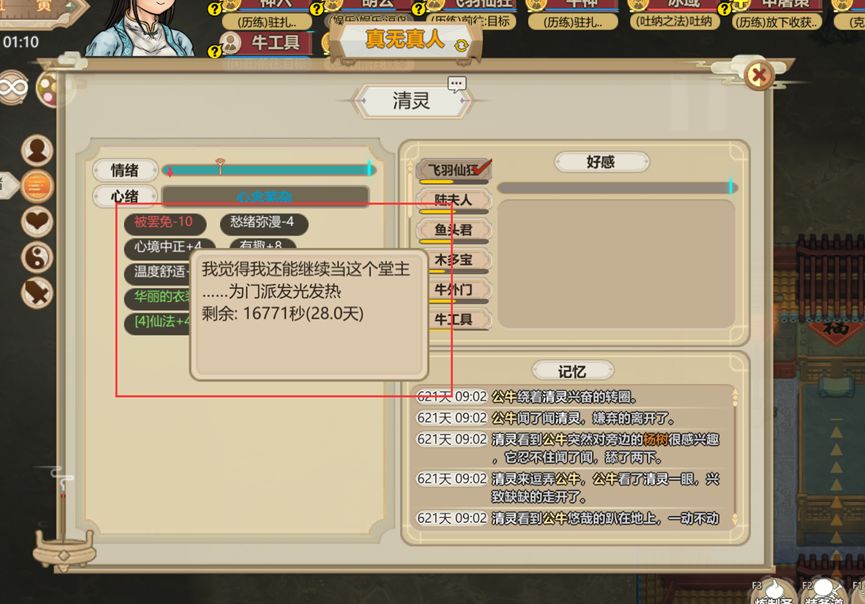The image size is (865, 604).
Task: Click the 牛工具 character tag at top
Action: pyautogui.click(x=265, y=42)
